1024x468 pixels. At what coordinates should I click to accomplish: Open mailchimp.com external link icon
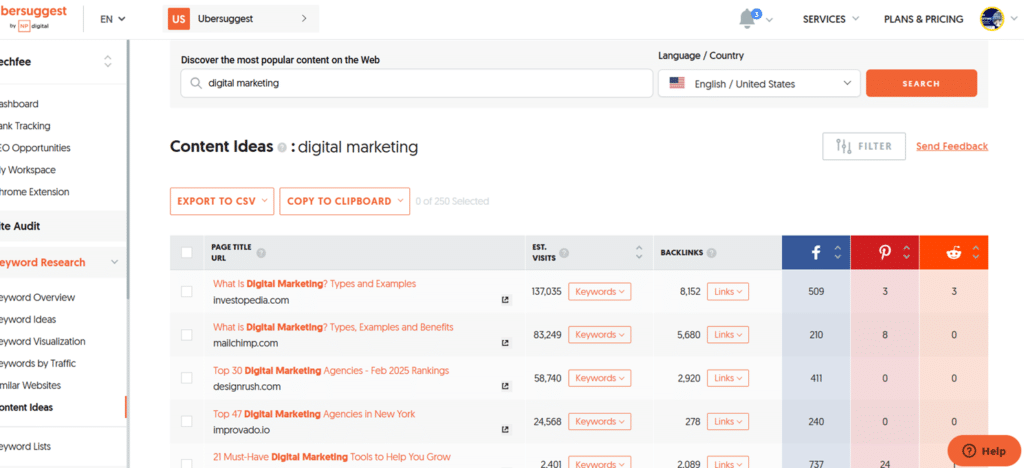point(505,343)
